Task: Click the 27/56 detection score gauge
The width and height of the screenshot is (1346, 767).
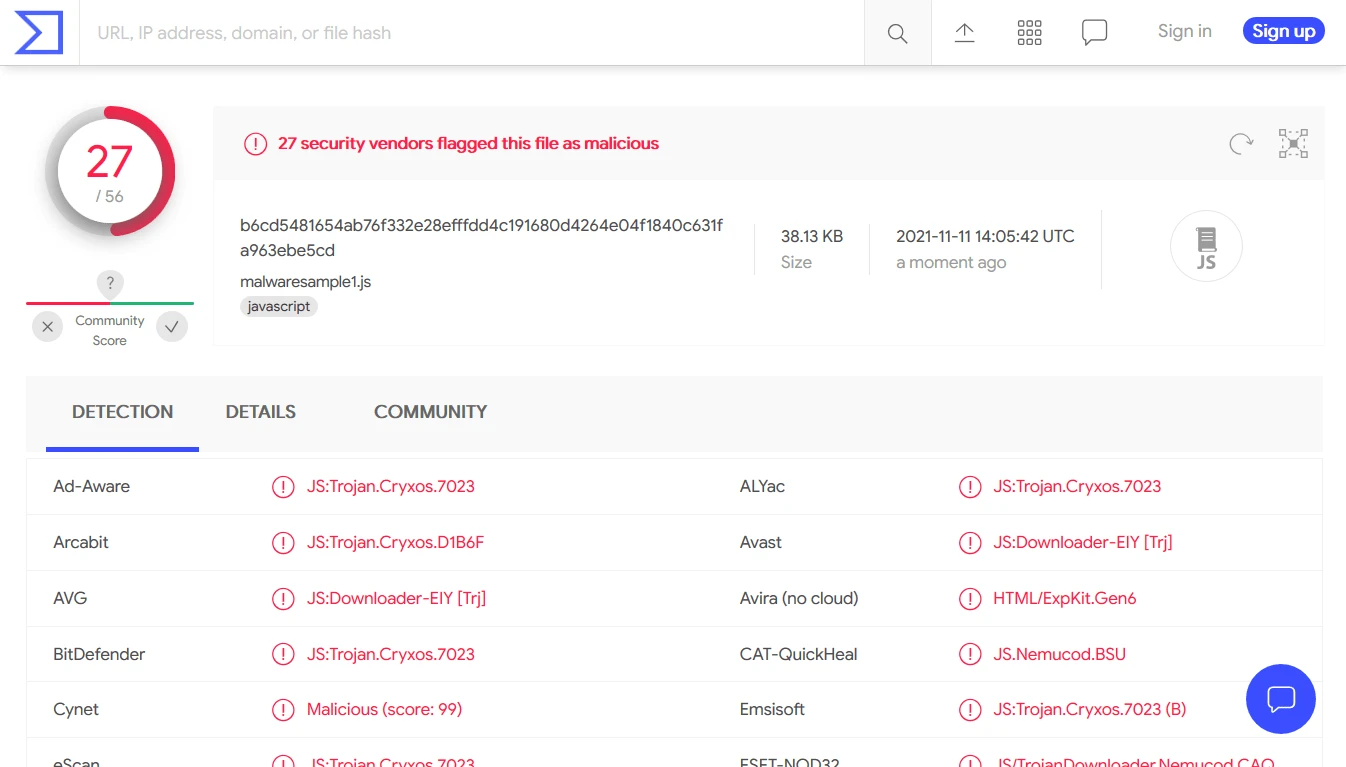Action: (x=110, y=171)
